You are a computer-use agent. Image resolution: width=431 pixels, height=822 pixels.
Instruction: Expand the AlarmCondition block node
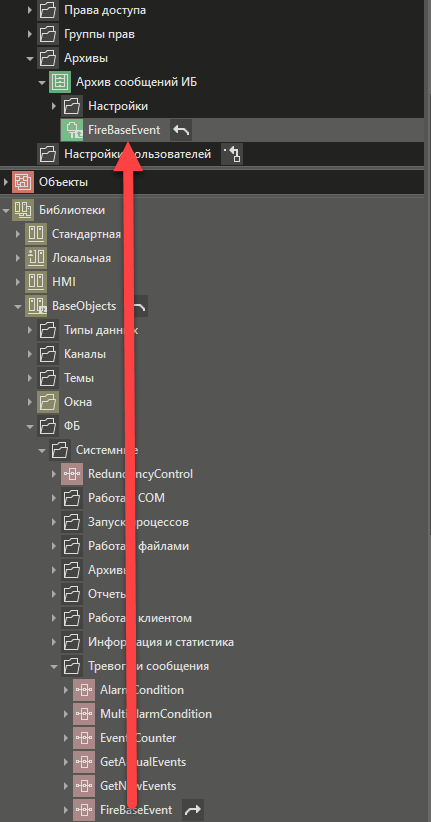click(x=66, y=690)
